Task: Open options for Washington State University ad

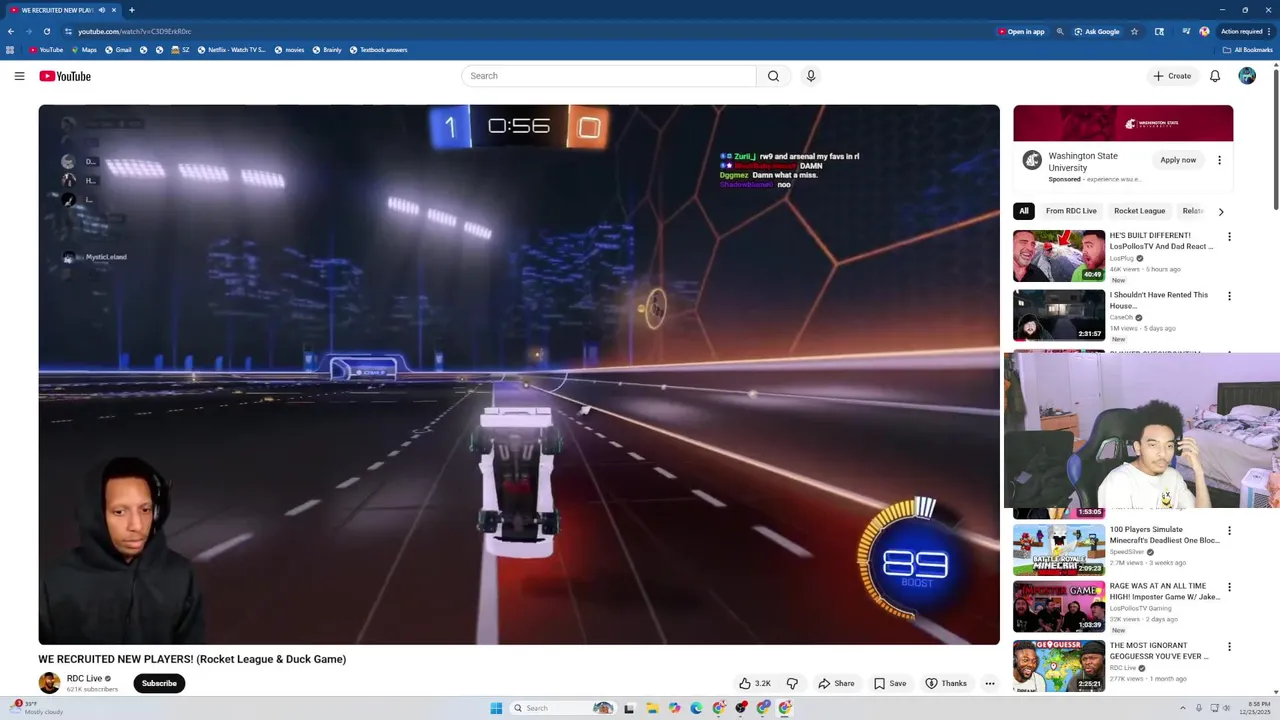Action: click(1219, 160)
